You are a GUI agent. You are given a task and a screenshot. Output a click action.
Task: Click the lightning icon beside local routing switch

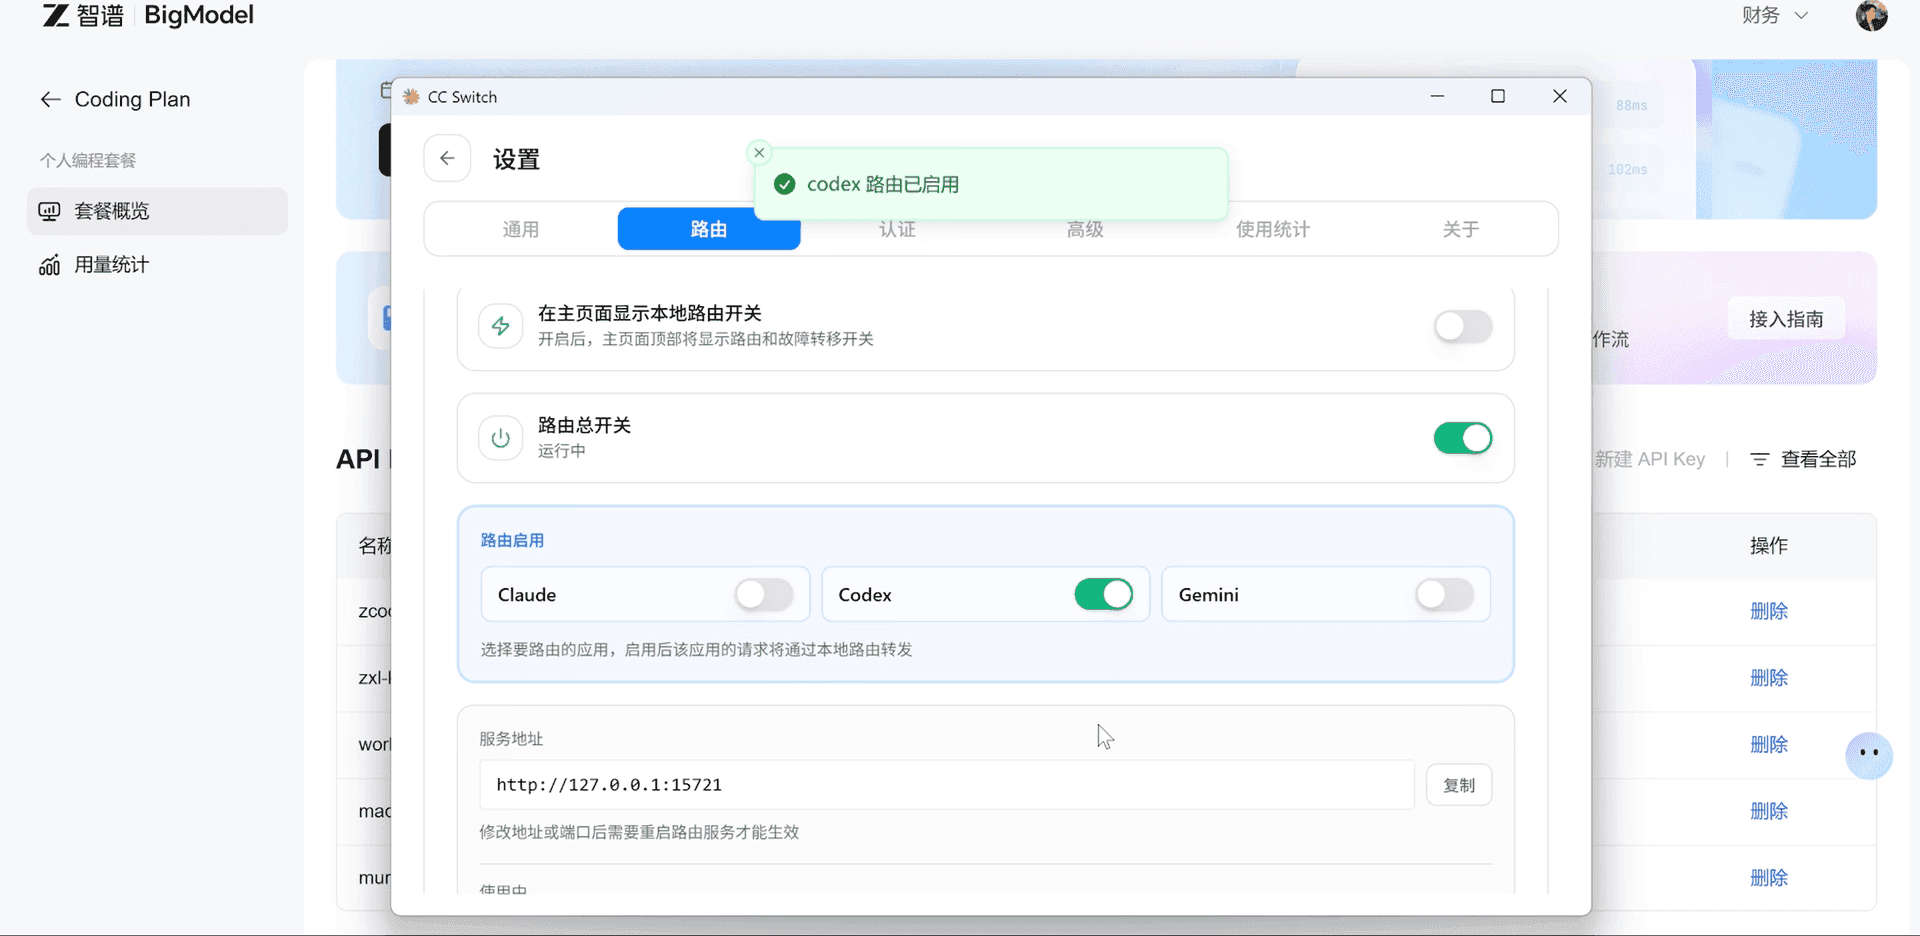coord(501,326)
